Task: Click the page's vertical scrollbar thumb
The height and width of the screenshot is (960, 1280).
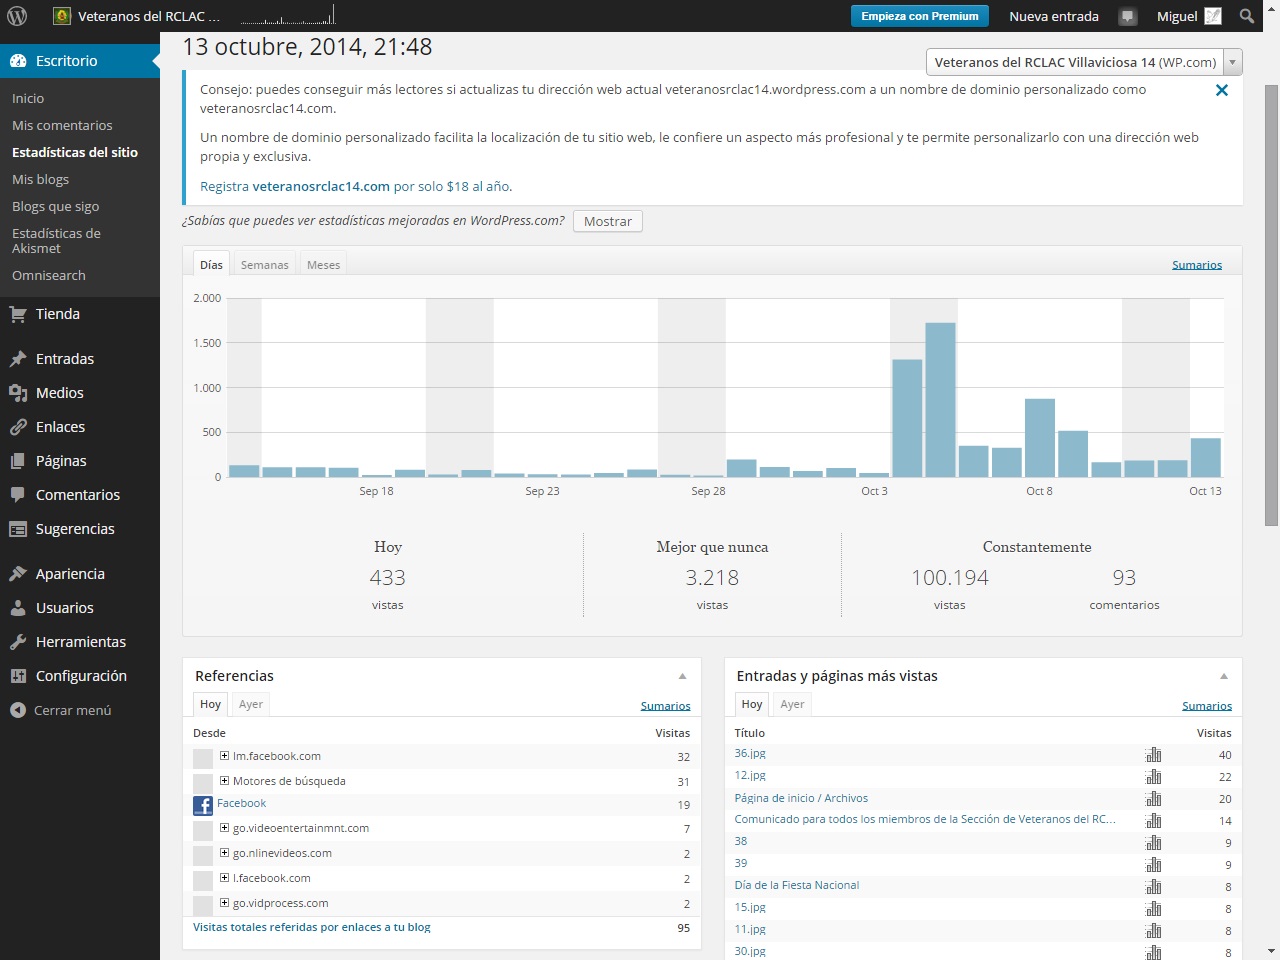Action: tap(1271, 300)
